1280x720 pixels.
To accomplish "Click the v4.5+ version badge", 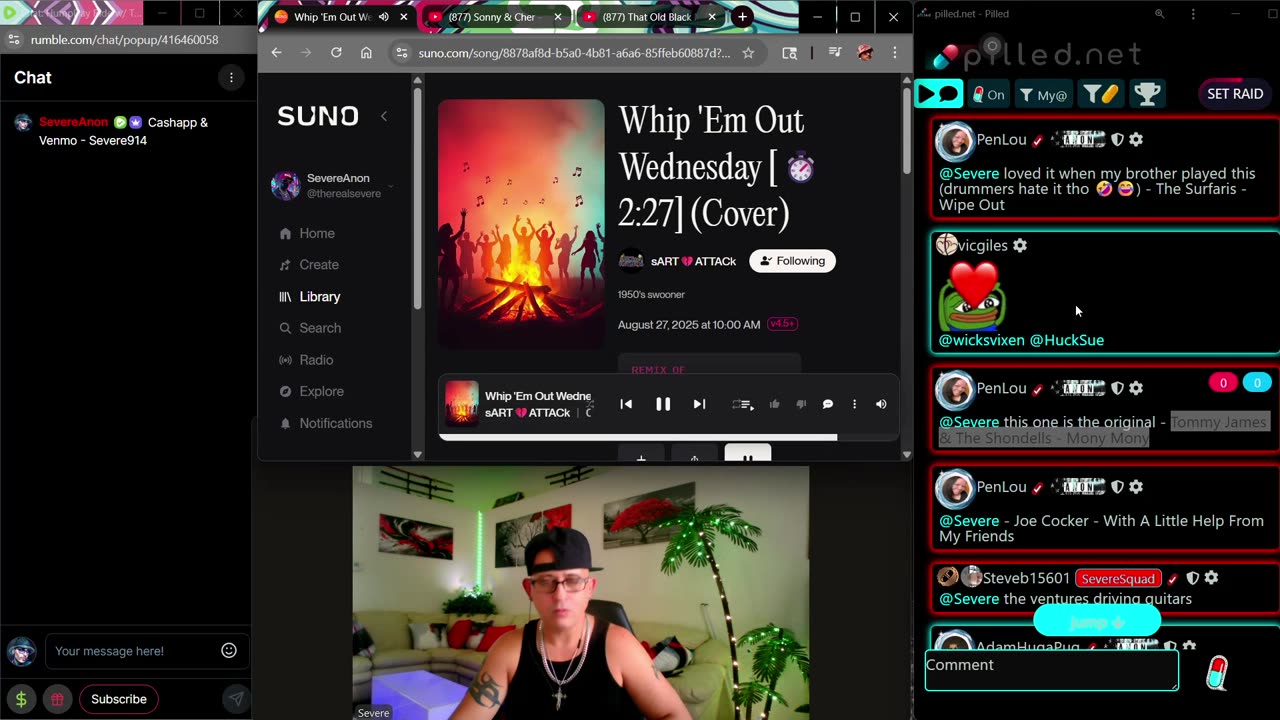I will tap(782, 324).
